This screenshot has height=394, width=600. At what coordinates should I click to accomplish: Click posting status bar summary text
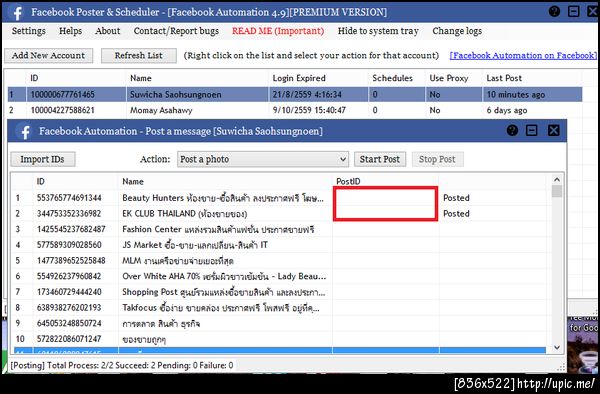point(122,365)
